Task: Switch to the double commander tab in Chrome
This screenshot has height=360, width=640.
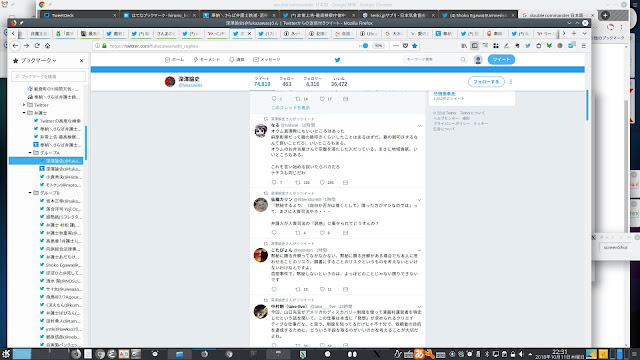Action: pyautogui.click(x=557, y=15)
